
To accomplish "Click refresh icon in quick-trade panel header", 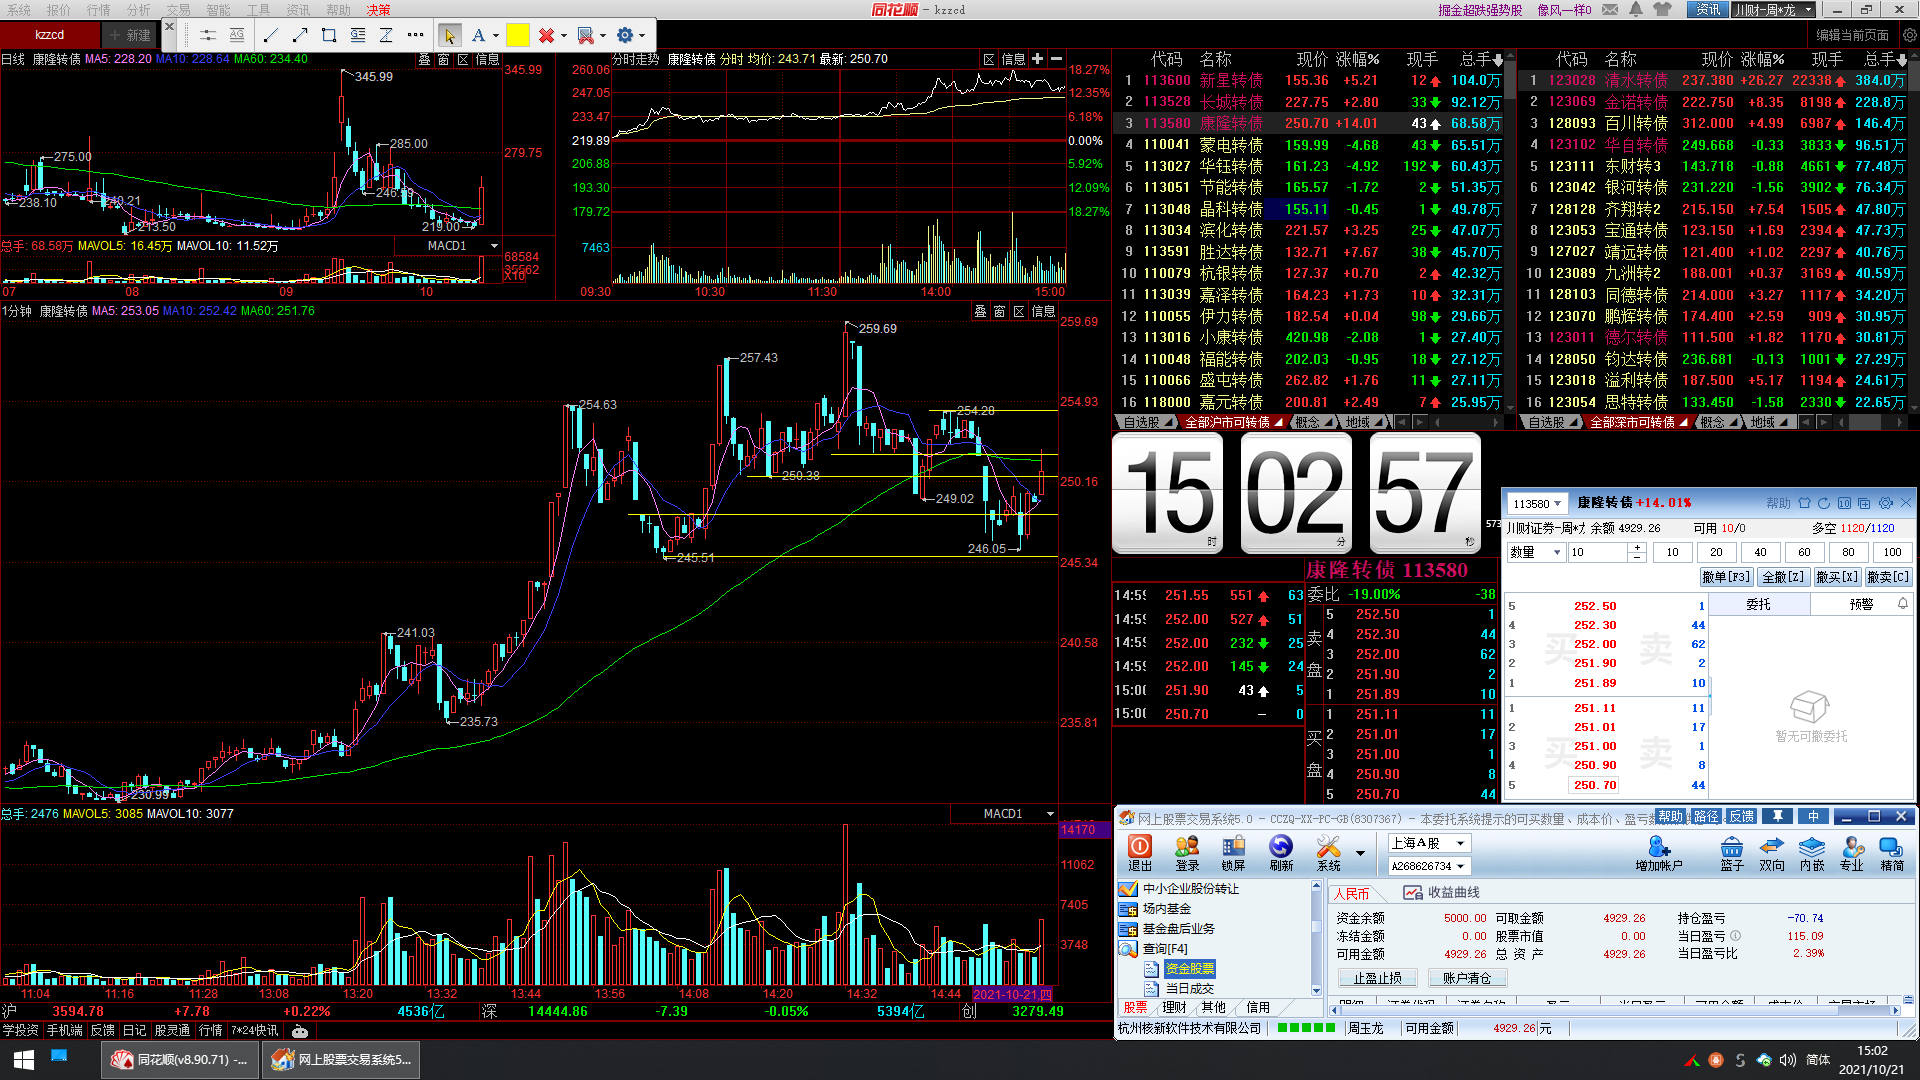I will point(1824,503).
